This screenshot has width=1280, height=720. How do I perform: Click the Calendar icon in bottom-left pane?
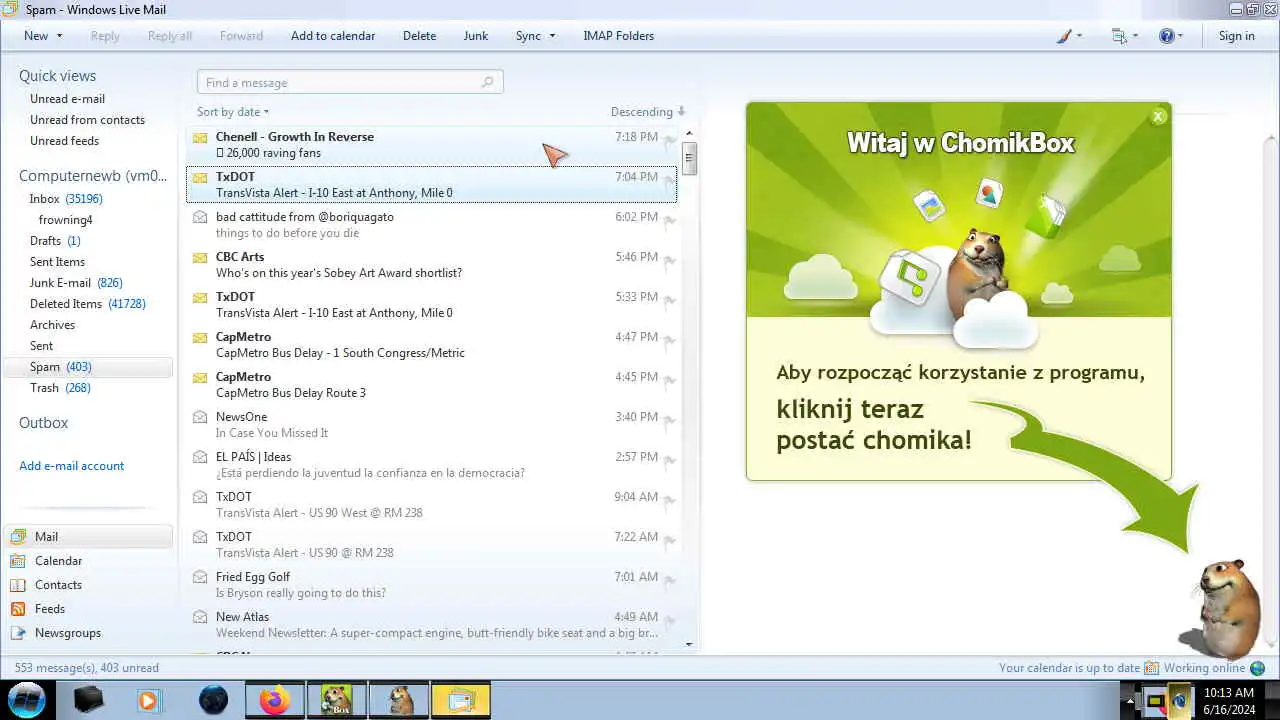17,561
